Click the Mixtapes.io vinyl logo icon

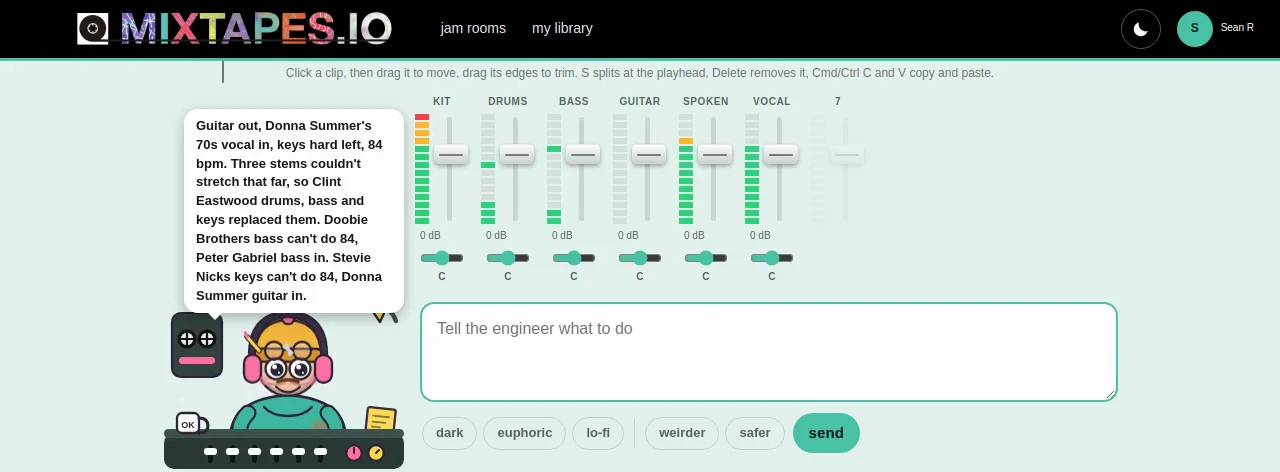[x=93, y=29]
